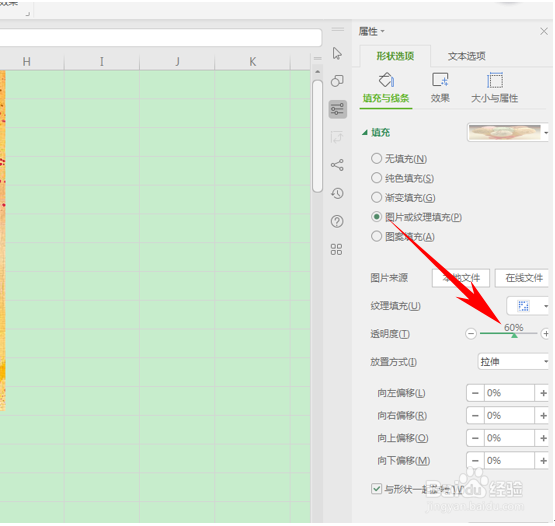Select Picture or texture fill (图片或纹理填充)

(376, 217)
